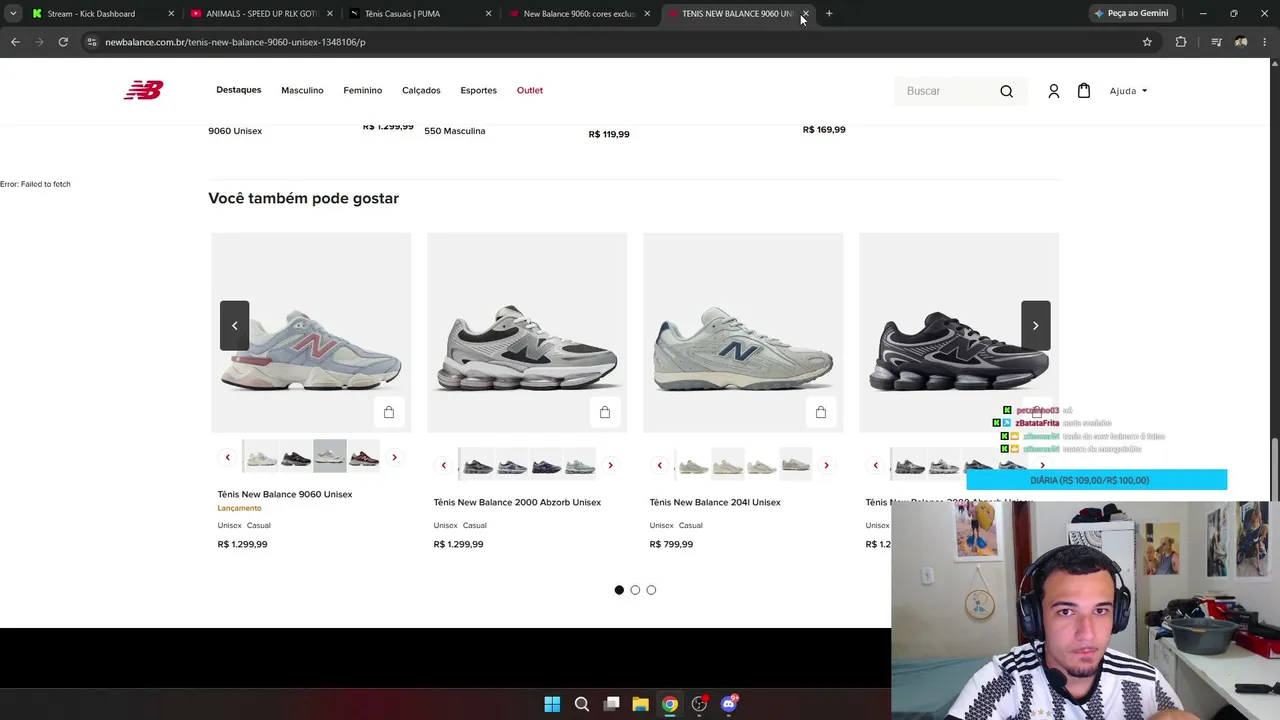Switch to the New Balance 9060: cores tab
Viewport: 1280px width, 720px height.
[578, 14]
